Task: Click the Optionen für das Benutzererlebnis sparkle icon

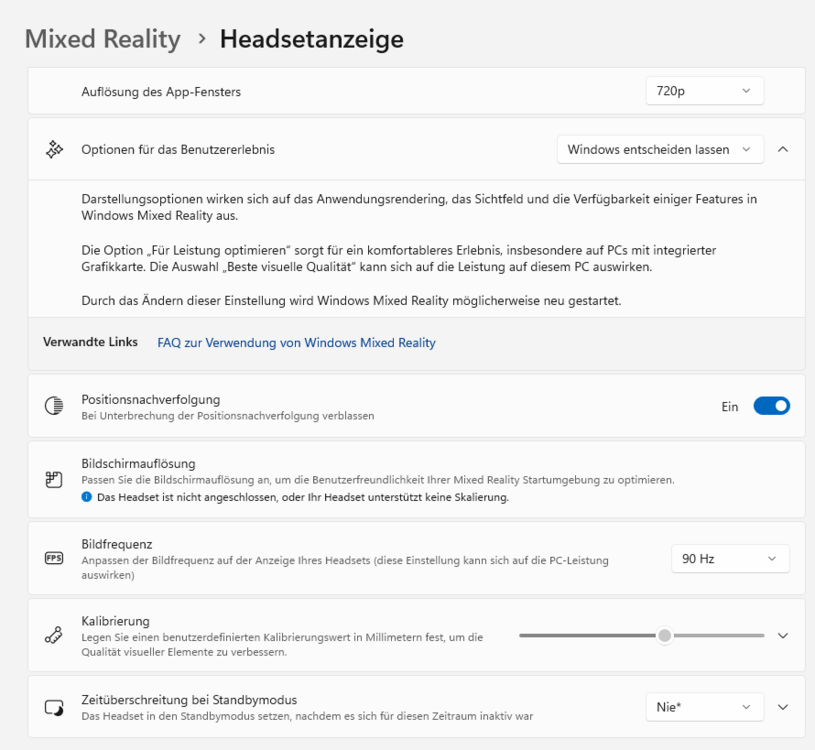Action: [x=54, y=149]
